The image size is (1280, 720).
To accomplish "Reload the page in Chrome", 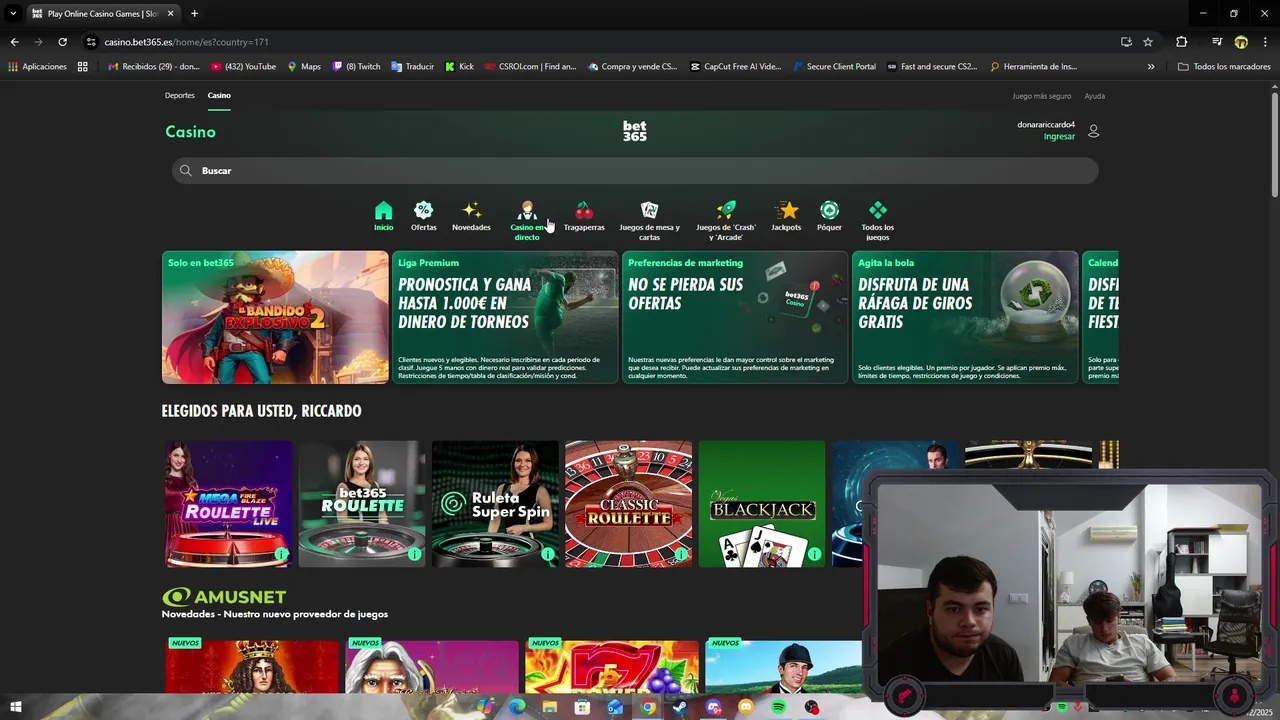I will [62, 42].
